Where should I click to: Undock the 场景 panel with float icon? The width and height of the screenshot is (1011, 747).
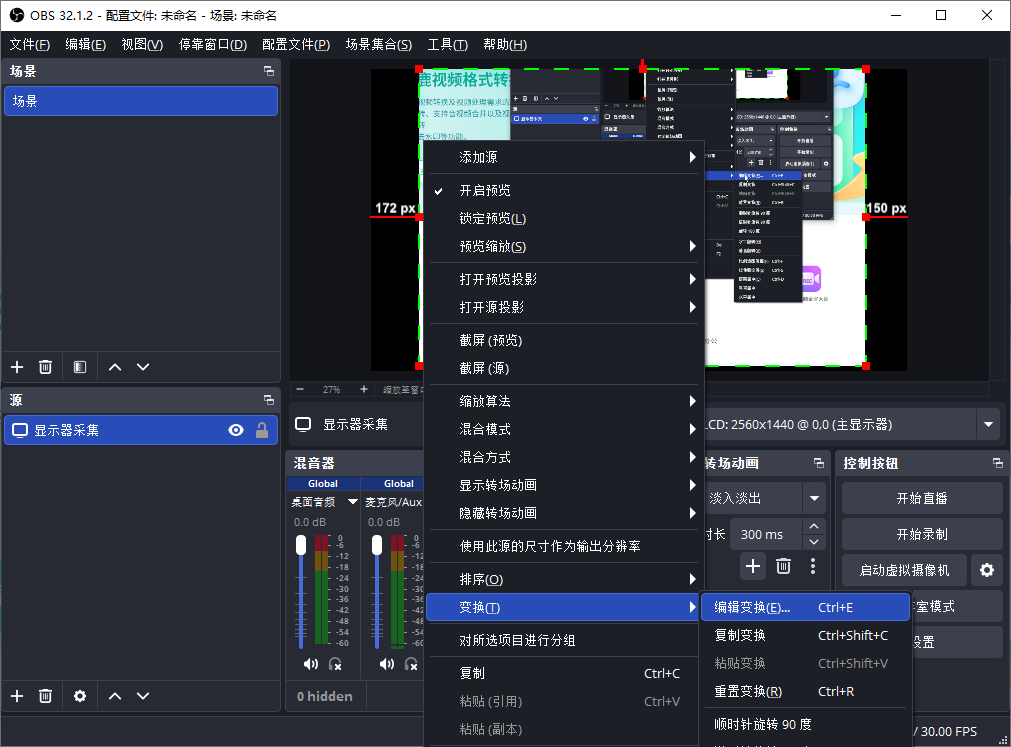pos(269,71)
